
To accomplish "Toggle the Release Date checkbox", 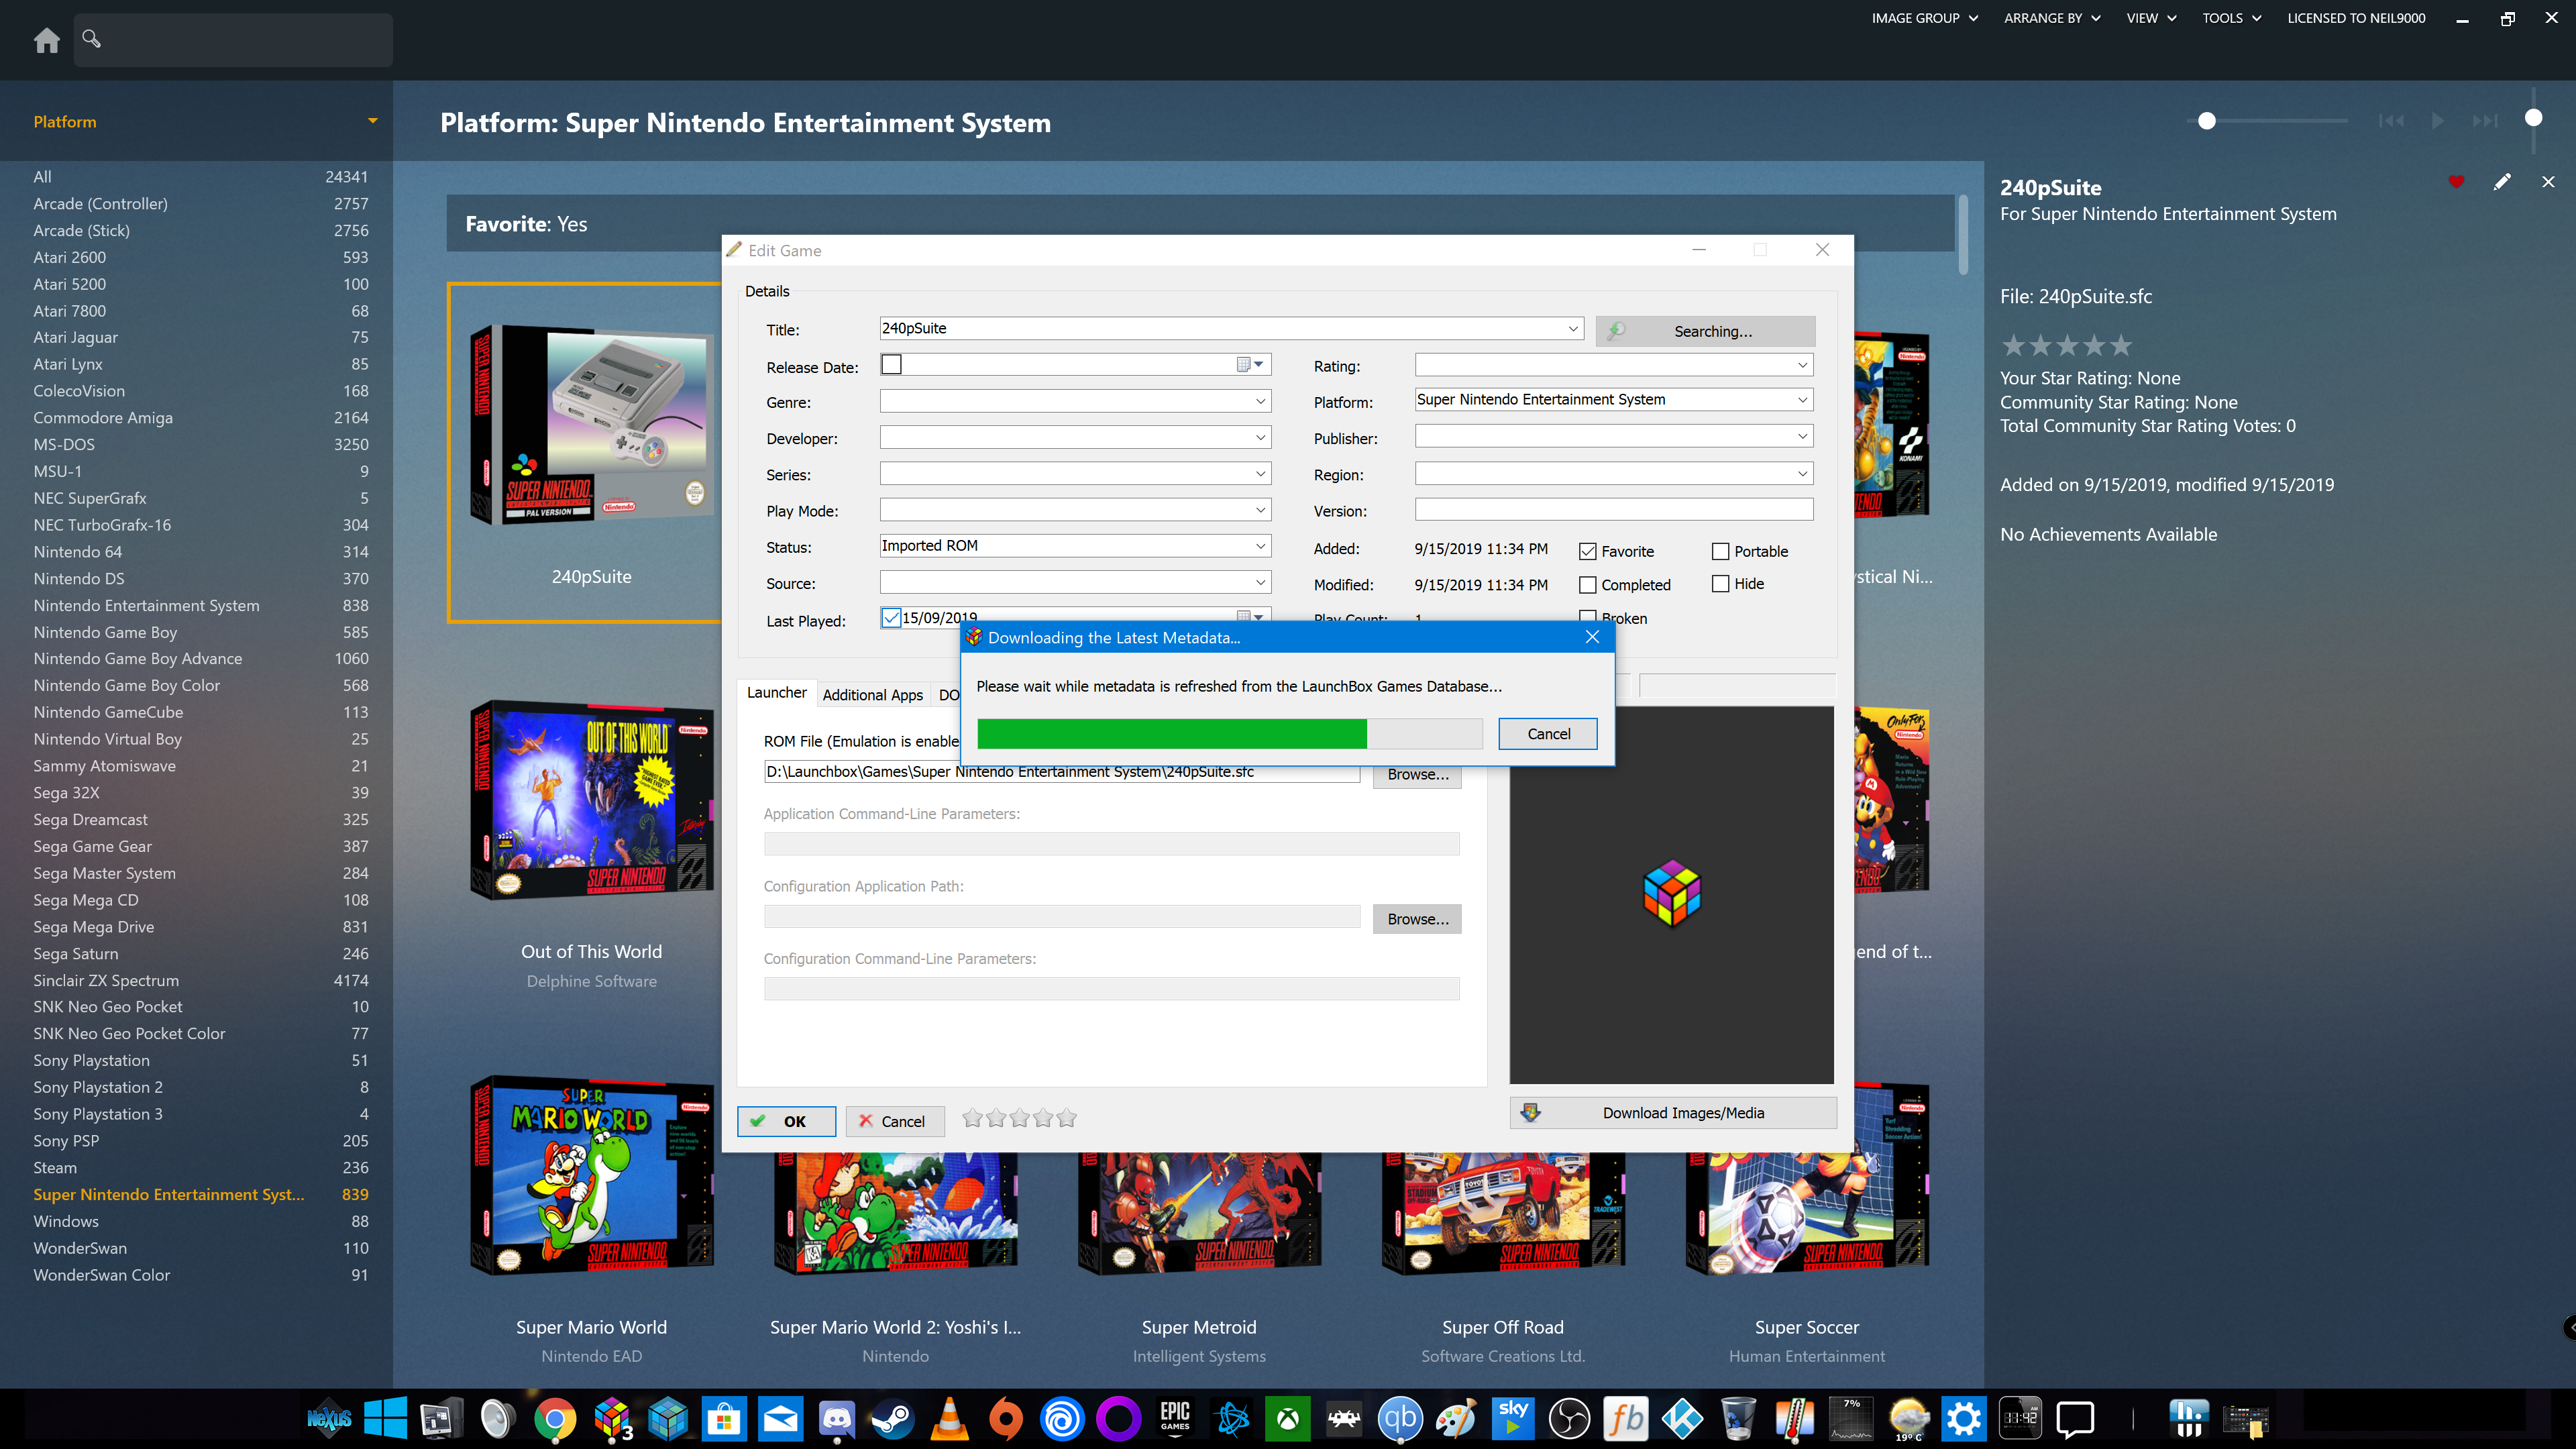I will (x=891, y=365).
